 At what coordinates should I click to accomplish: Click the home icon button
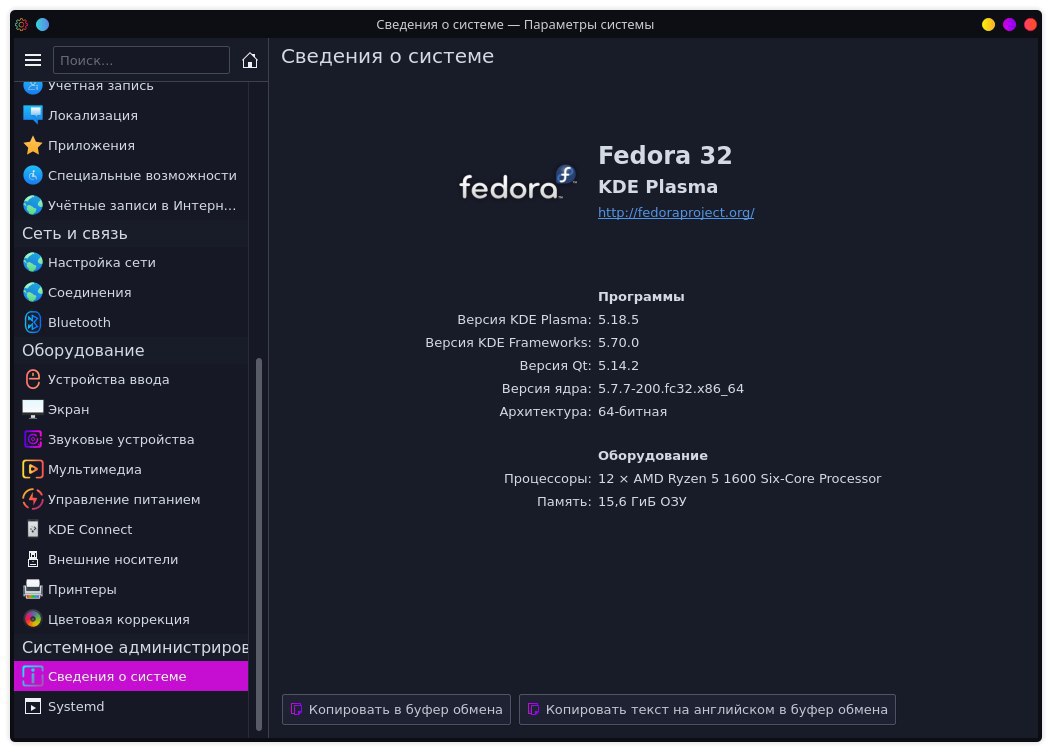pos(250,60)
